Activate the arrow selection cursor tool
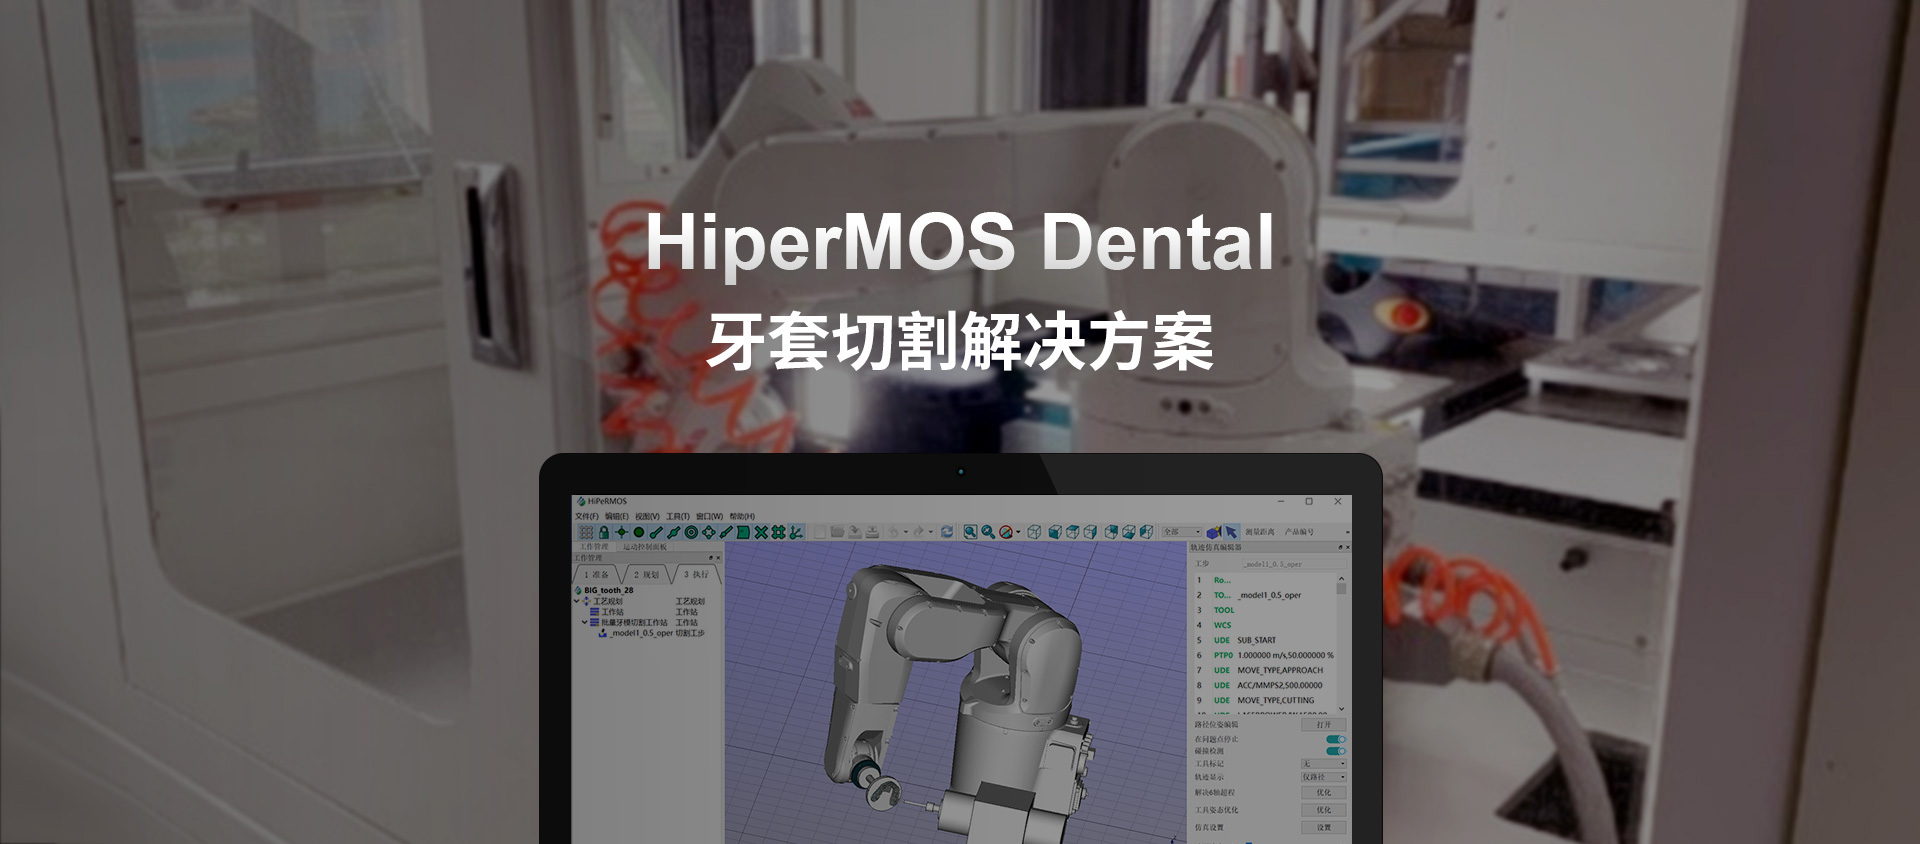This screenshot has height=844, width=1920. 1231,532
